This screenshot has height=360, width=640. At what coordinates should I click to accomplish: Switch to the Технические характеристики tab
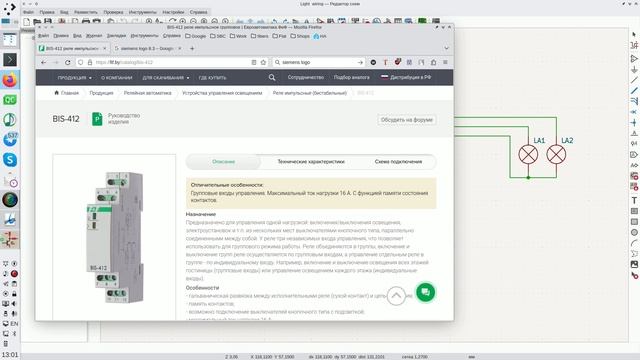[311, 162]
